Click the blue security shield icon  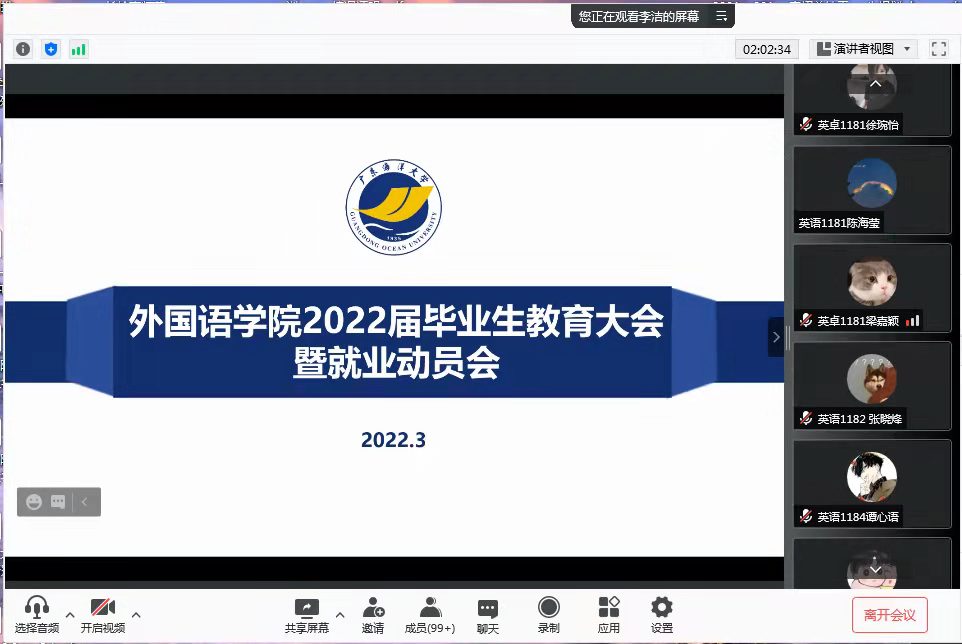(51, 48)
